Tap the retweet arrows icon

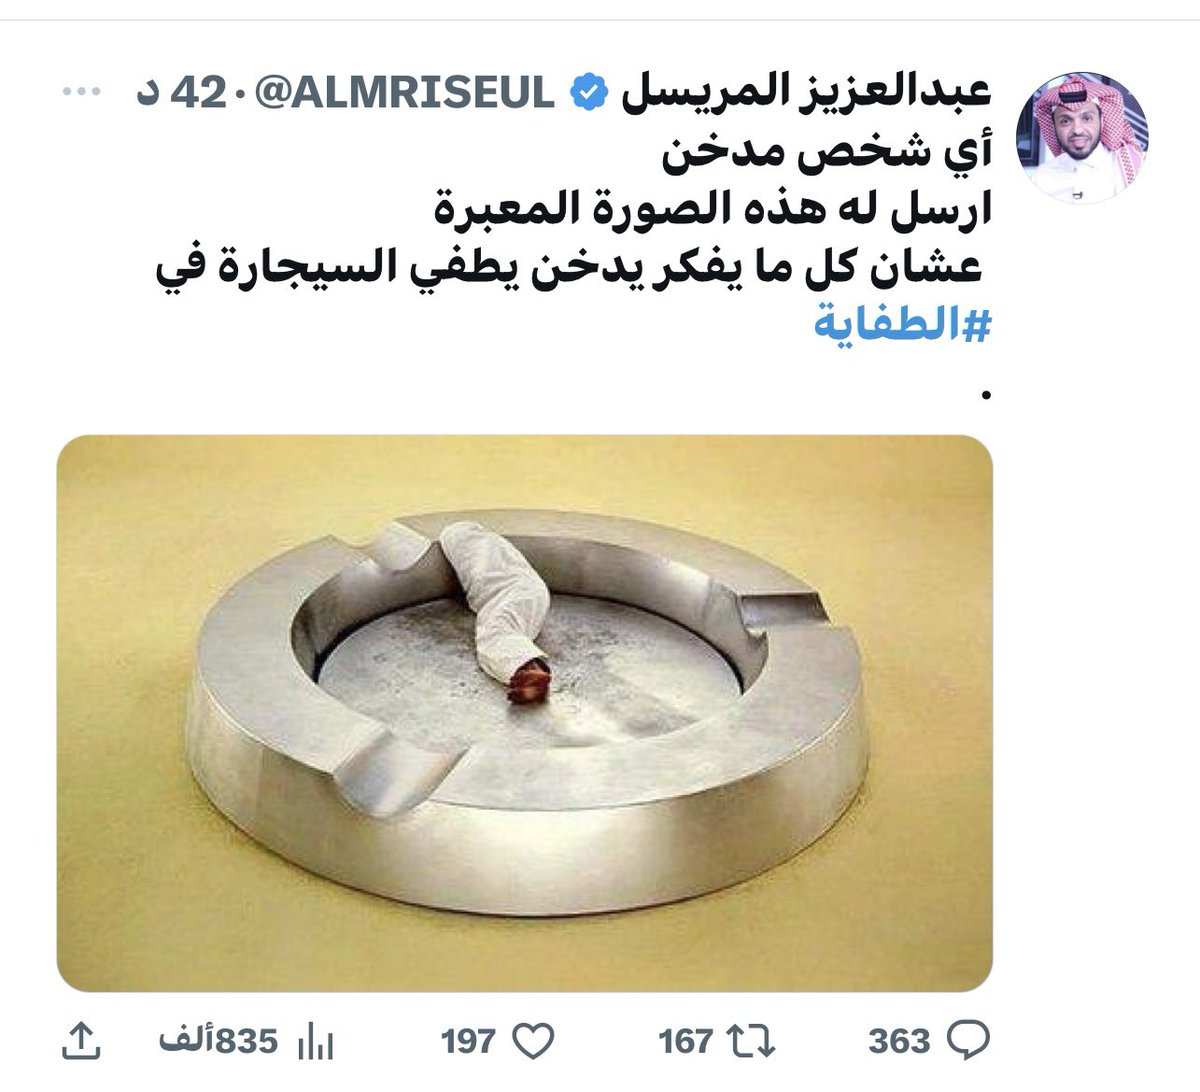coord(752,1041)
